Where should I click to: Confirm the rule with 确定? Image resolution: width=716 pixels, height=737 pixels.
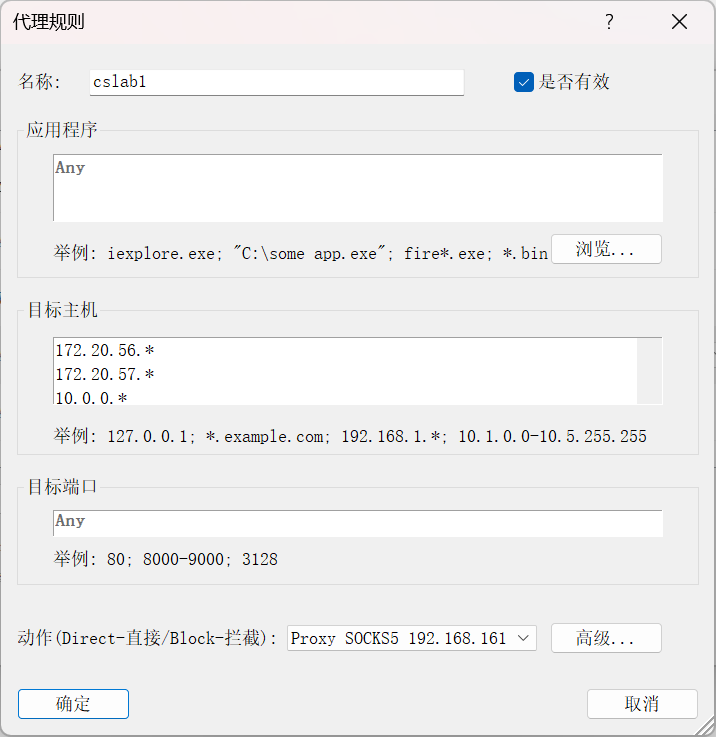click(x=73, y=704)
